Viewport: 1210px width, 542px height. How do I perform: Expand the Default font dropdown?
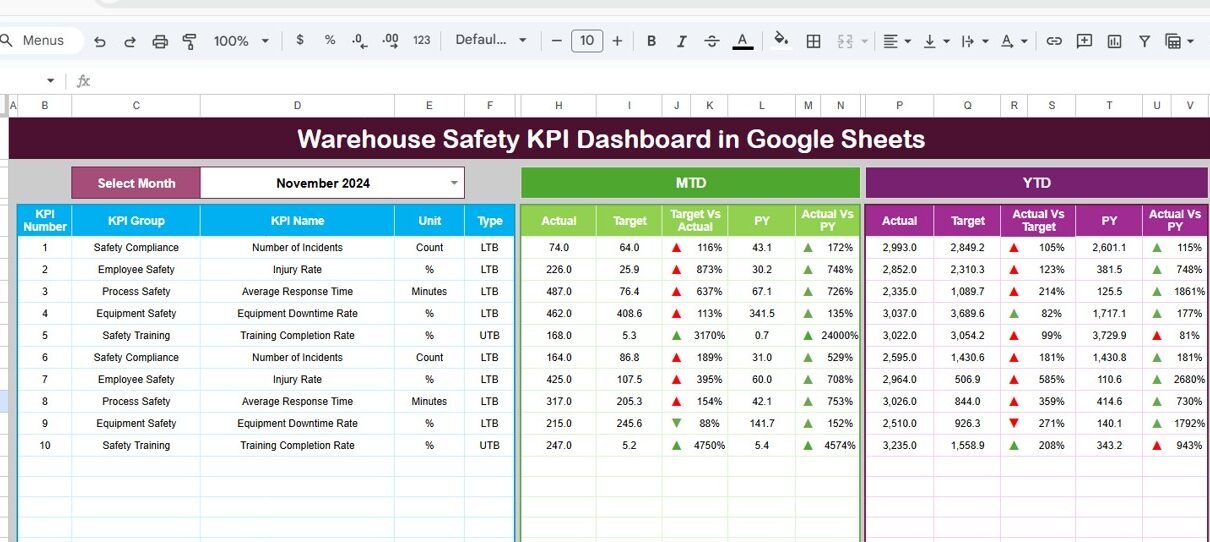pyautogui.click(x=492, y=41)
